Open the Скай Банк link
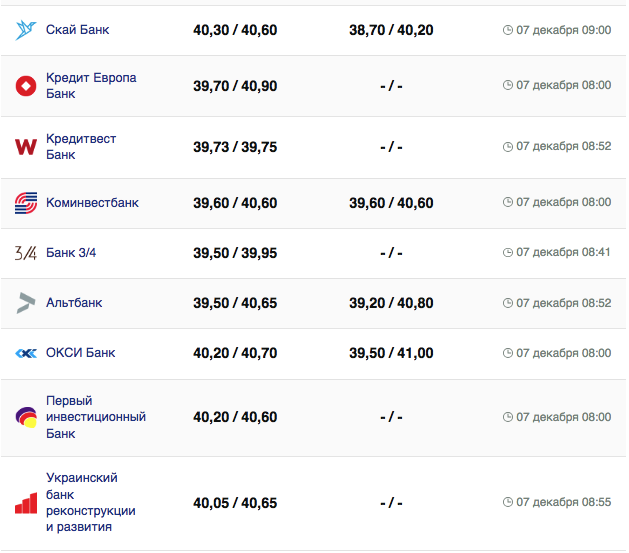Viewport: 629px width, 553px height. [78, 30]
